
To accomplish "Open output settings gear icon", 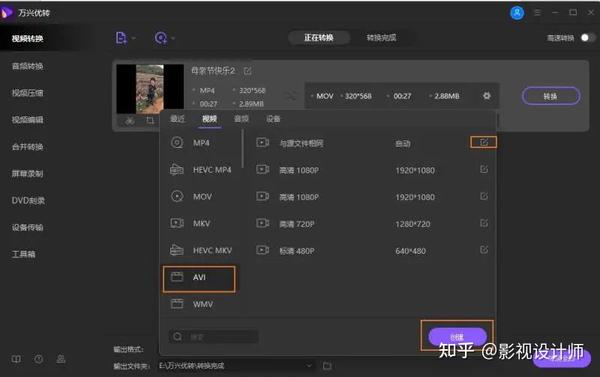I will pos(487,96).
